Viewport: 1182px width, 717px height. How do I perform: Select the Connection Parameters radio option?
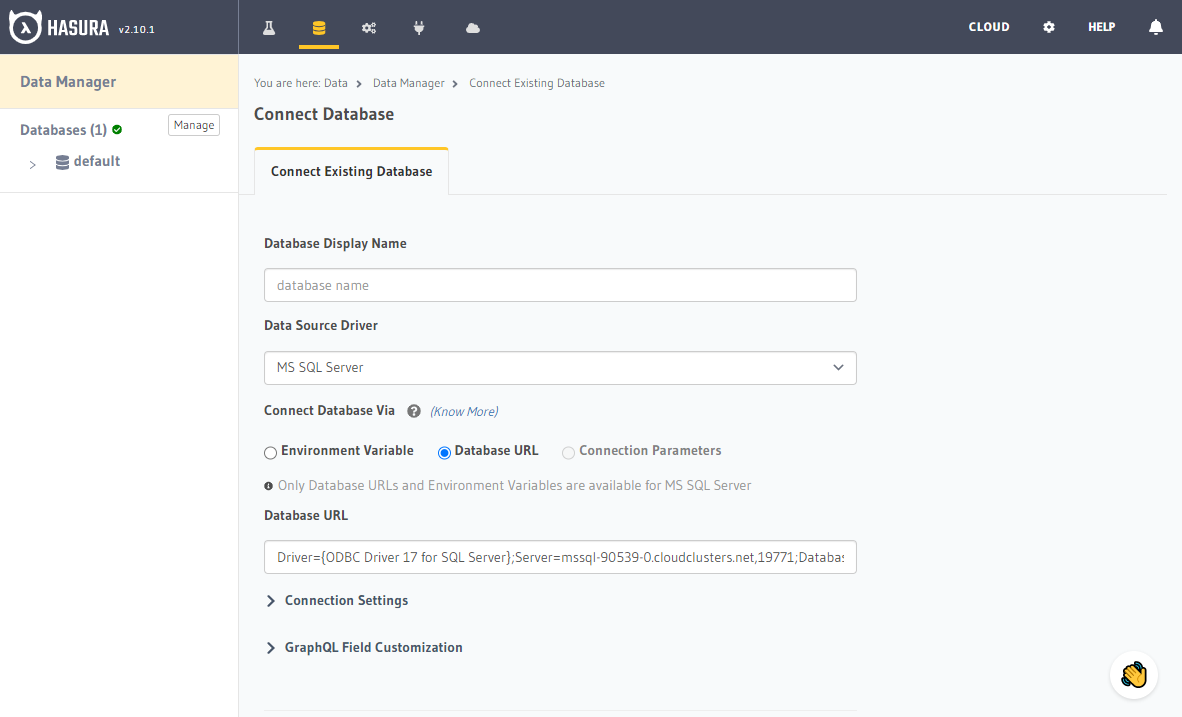[569, 452]
